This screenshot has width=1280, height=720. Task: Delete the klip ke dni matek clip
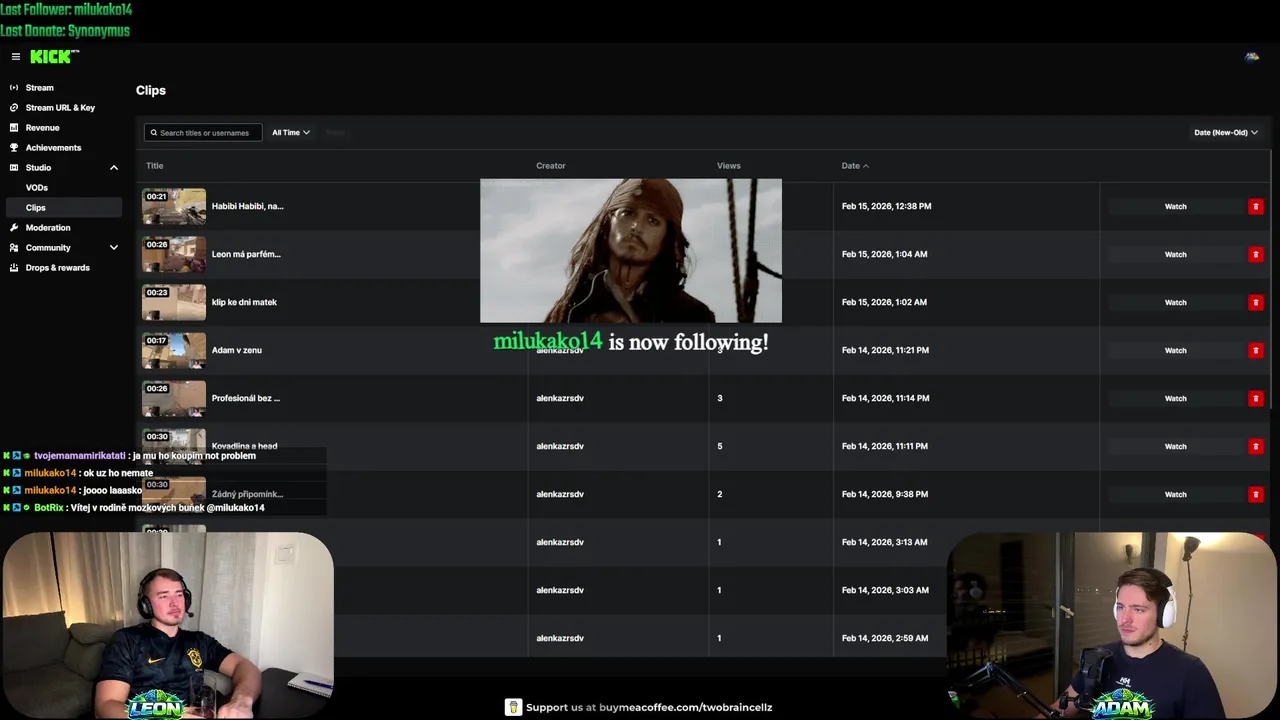pos(1256,302)
